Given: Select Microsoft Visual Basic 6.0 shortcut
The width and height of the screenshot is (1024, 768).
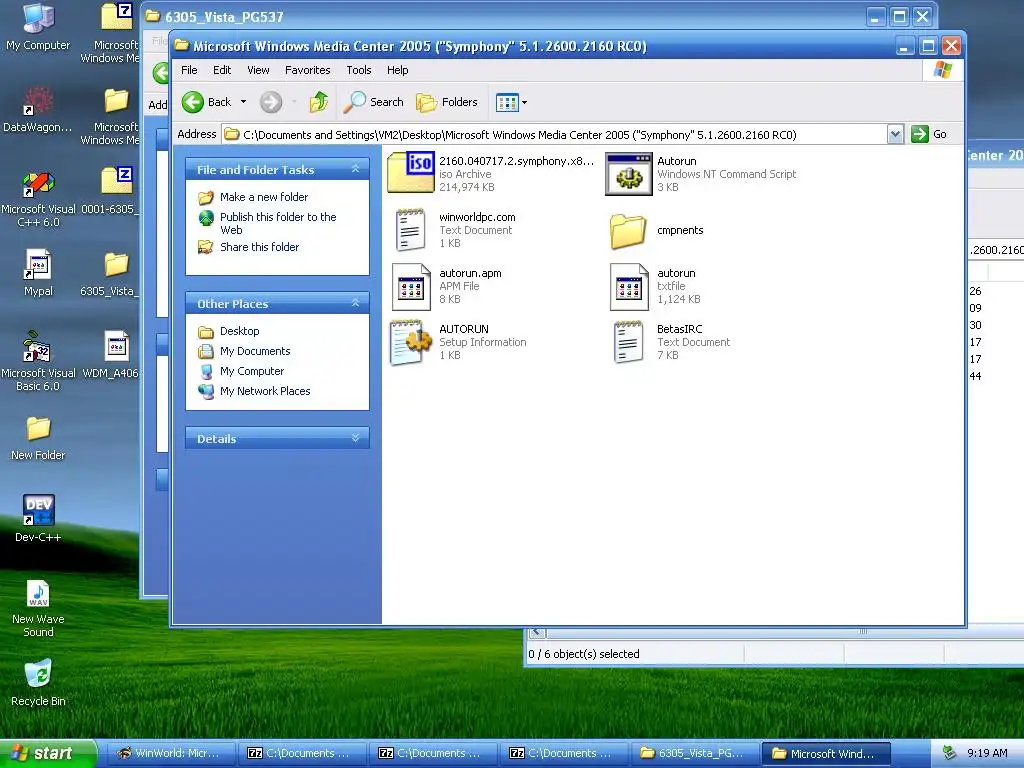Looking at the screenshot, I should pyautogui.click(x=38, y=362).
